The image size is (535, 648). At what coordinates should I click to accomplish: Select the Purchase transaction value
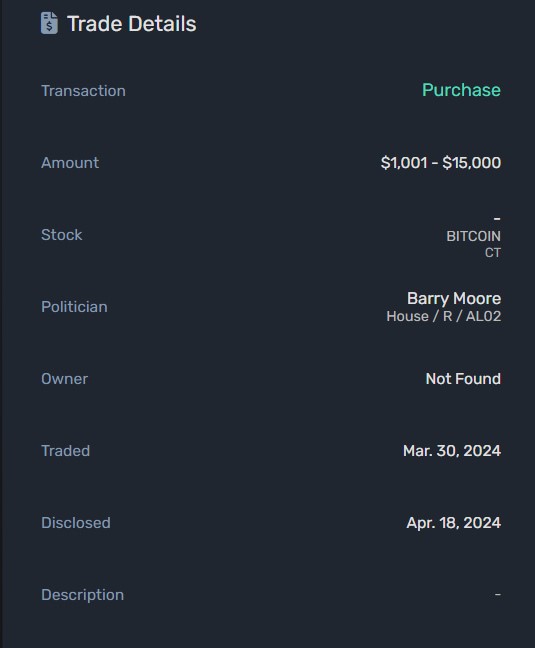(461, 90)
